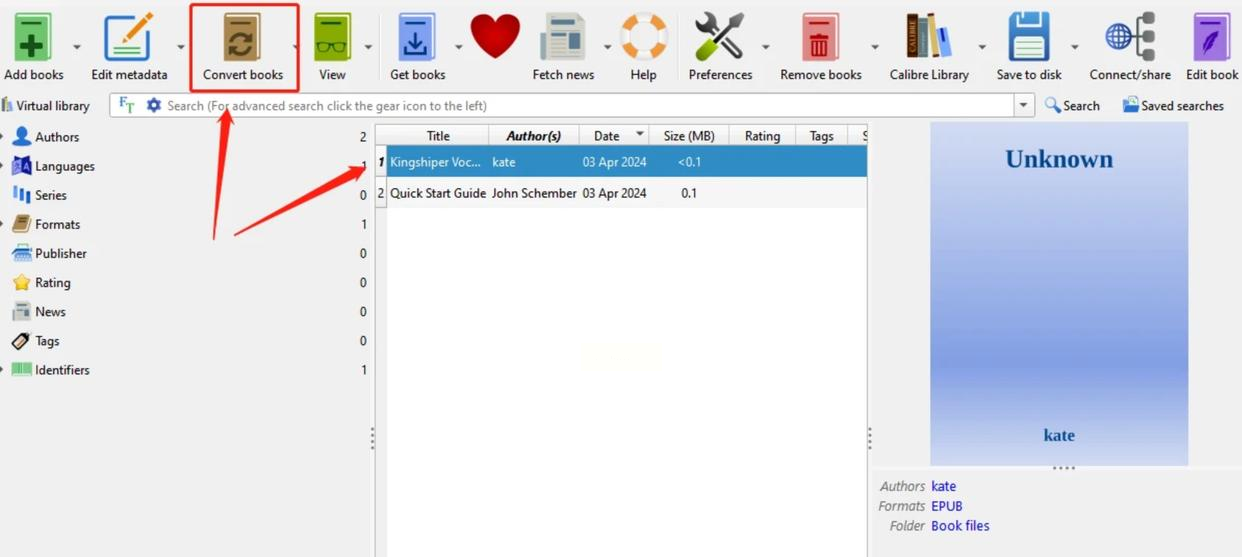Open View dropdown arrow
This screenshot has width=1242, height=557.
tap(368, 47)
